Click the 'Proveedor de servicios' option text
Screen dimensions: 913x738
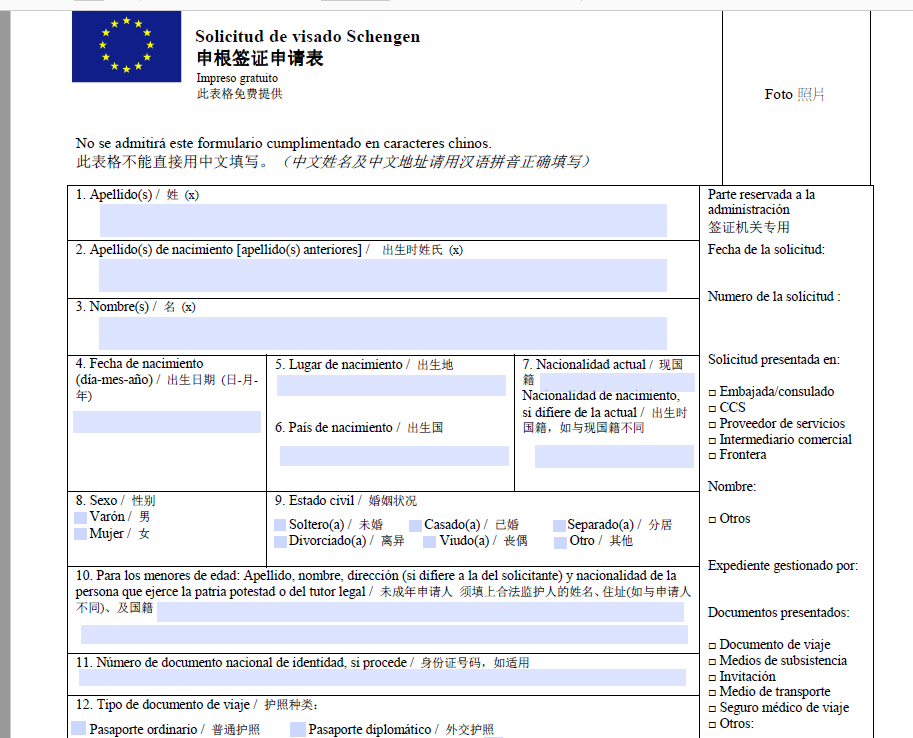[x=782, y=423]
